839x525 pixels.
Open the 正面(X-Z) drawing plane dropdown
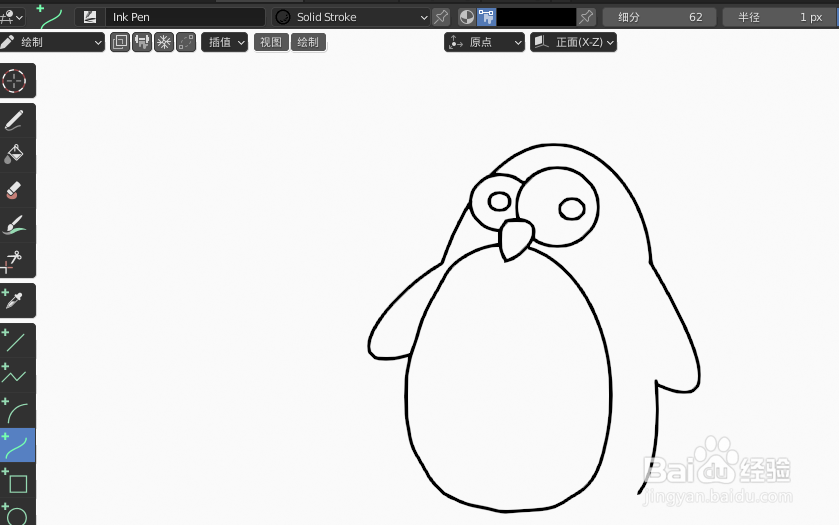(573, 42)
